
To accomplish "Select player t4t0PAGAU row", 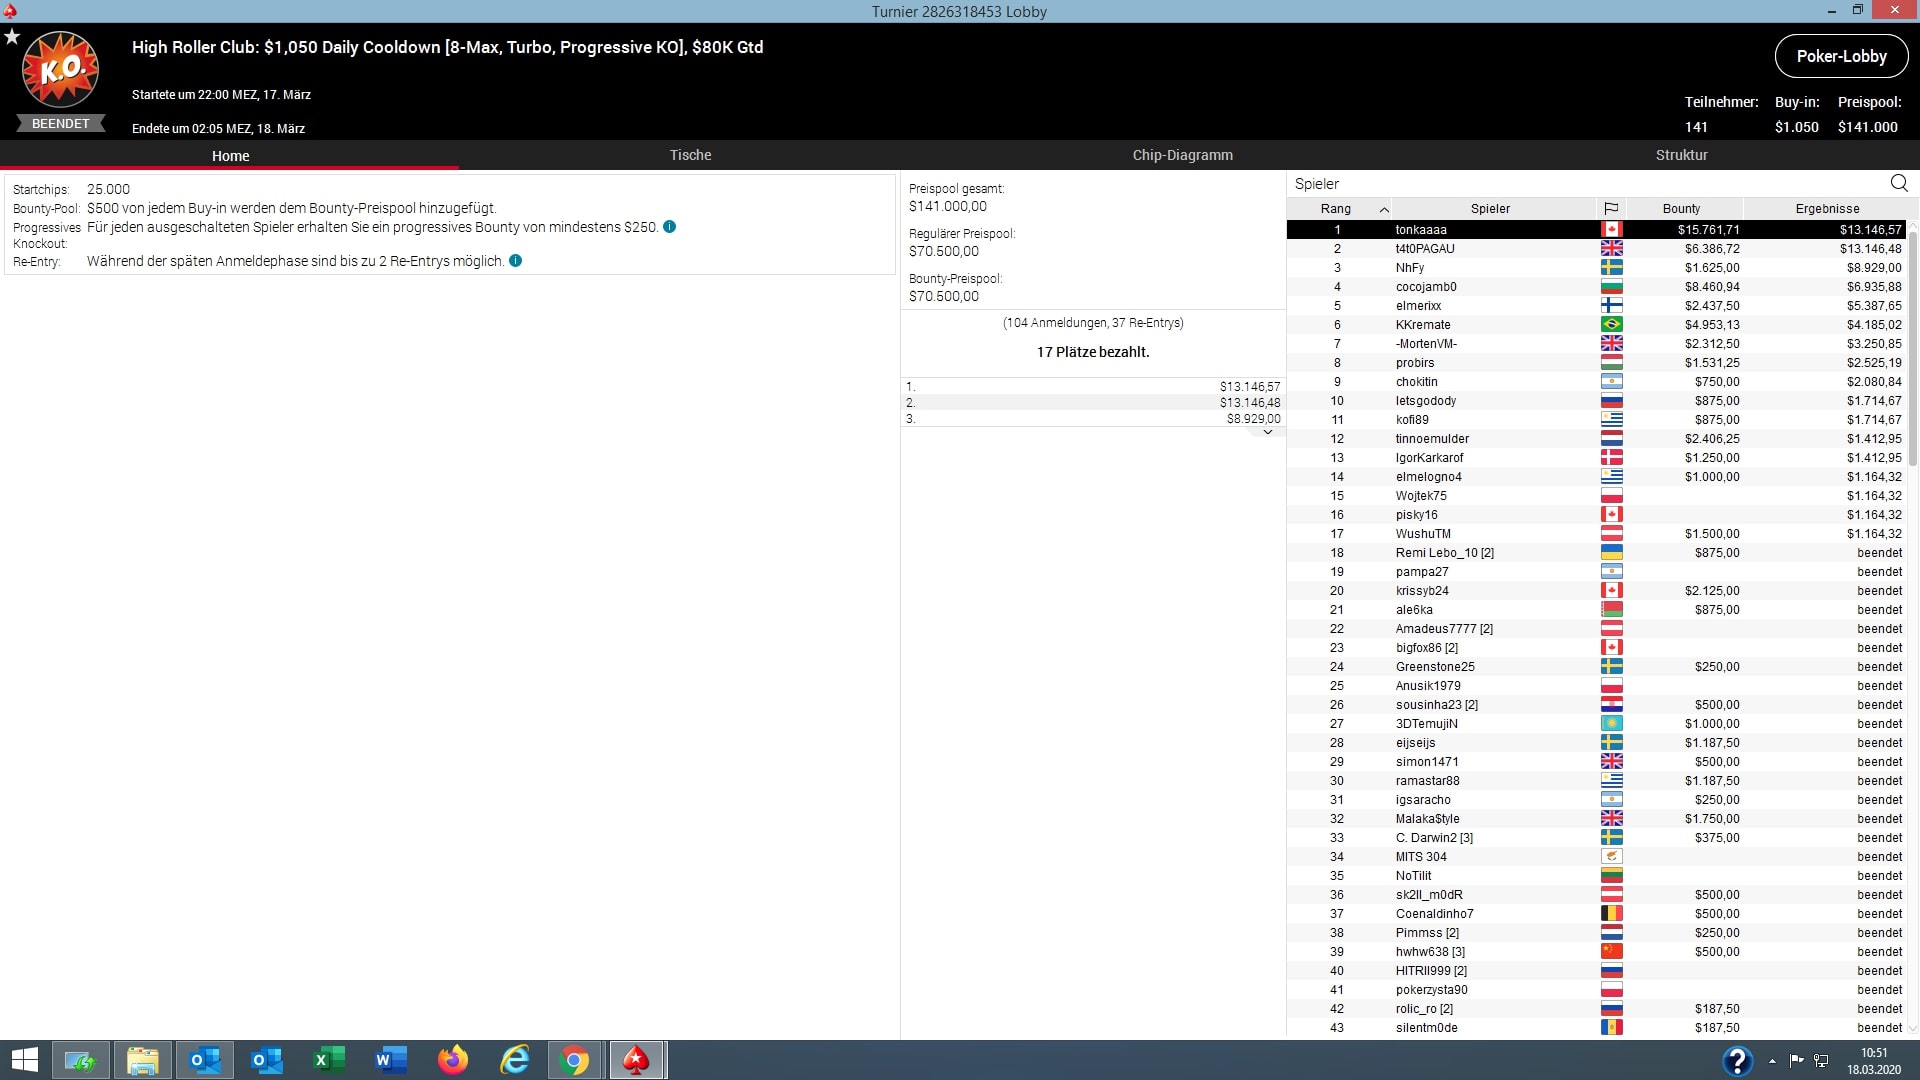I will pyautogui.click(x=1425, y=249).
